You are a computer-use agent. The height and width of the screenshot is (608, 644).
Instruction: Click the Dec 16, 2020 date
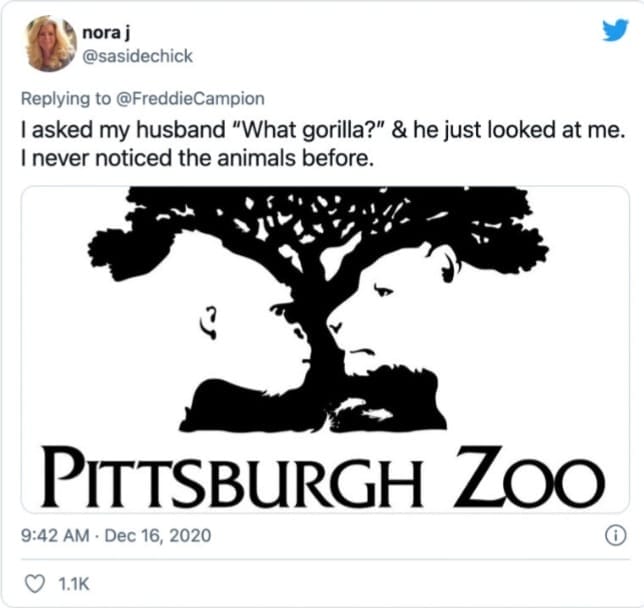tap(158, 535)
